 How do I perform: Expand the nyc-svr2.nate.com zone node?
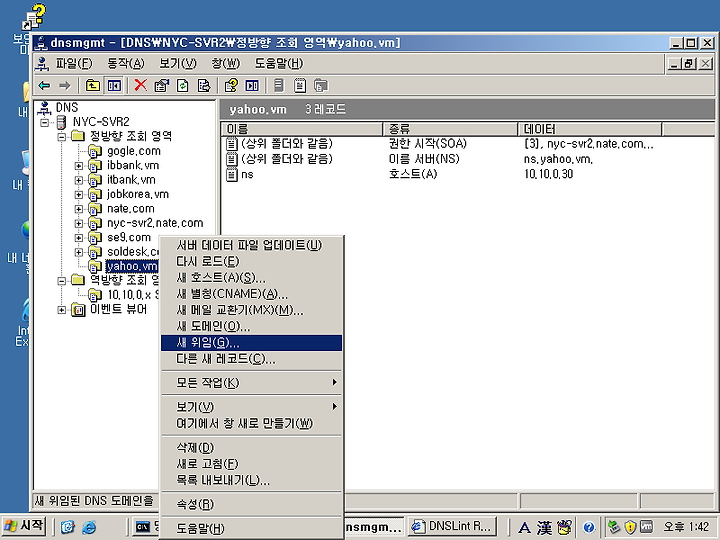tap(79, 224)
